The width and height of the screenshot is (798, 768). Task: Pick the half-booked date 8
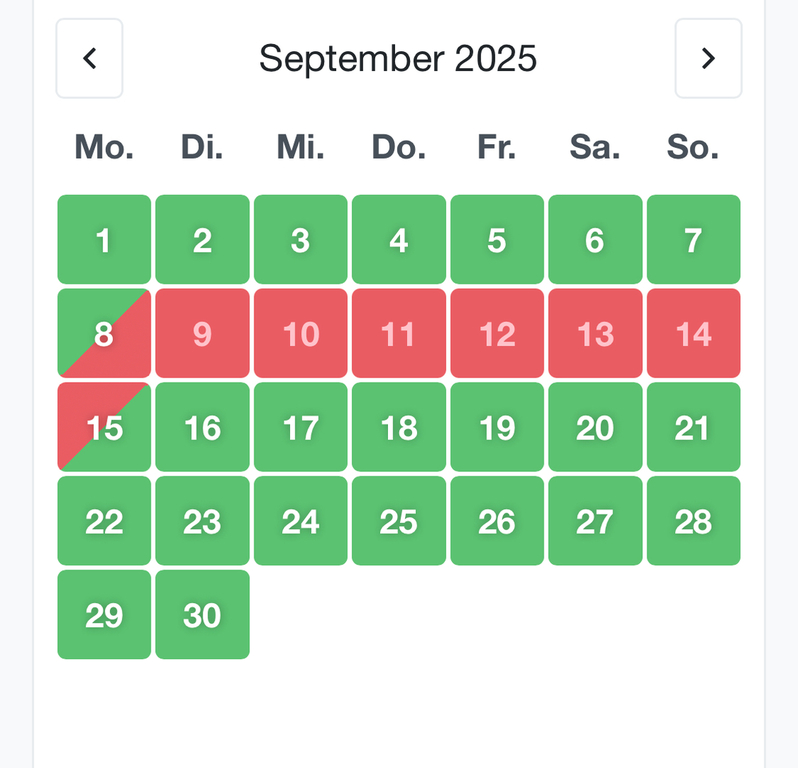(104, 334)
